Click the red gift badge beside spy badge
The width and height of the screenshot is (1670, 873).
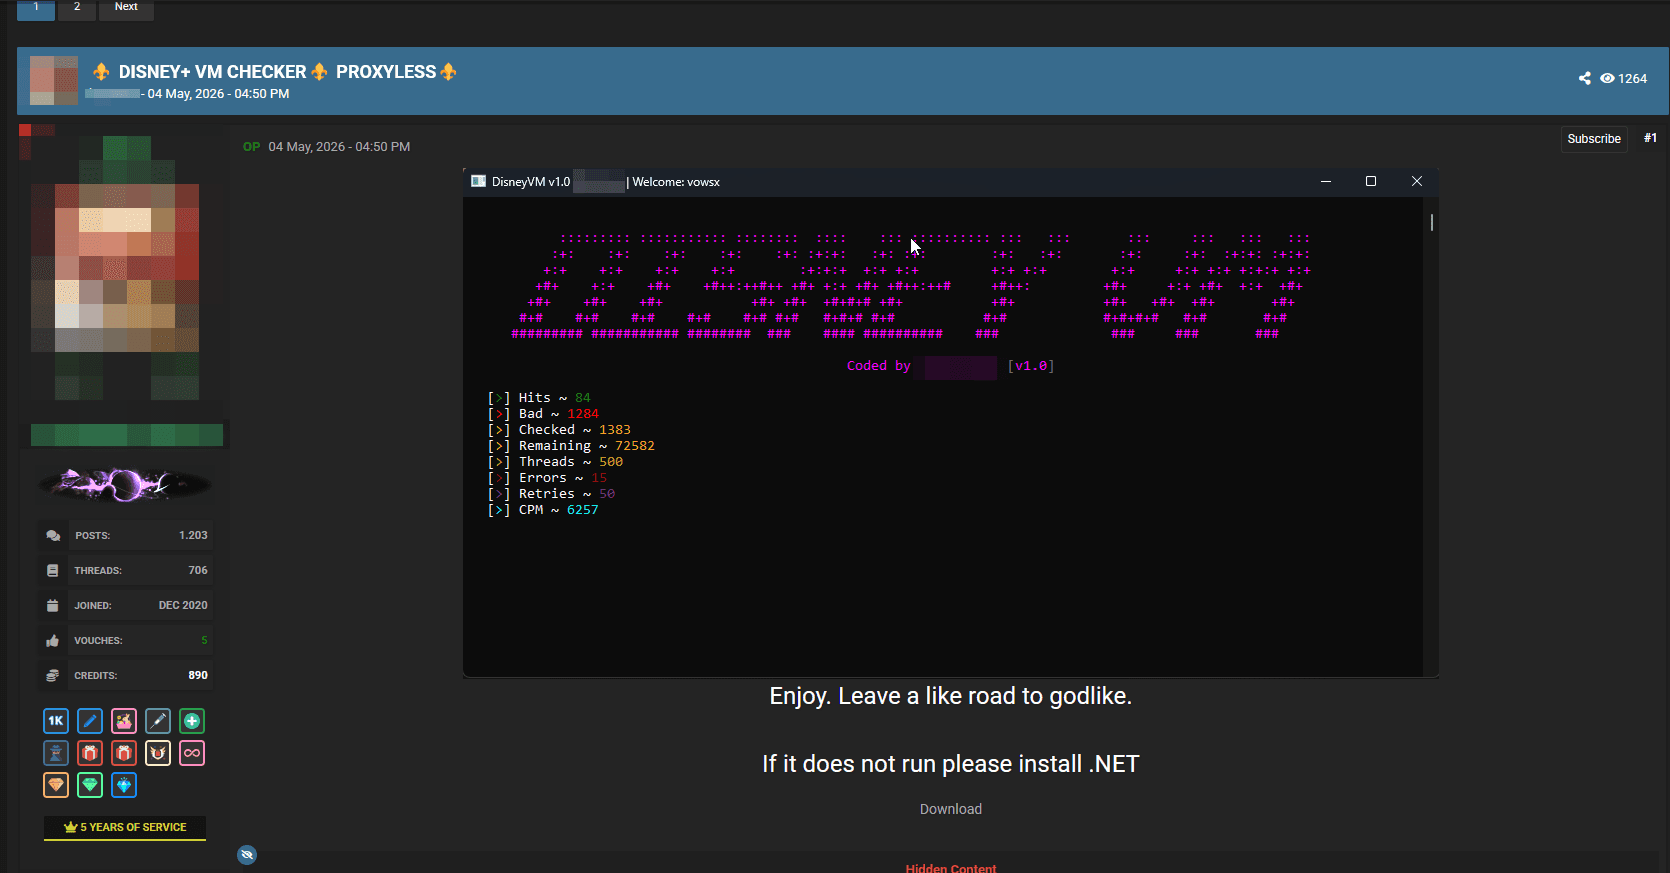coord(90,753)
